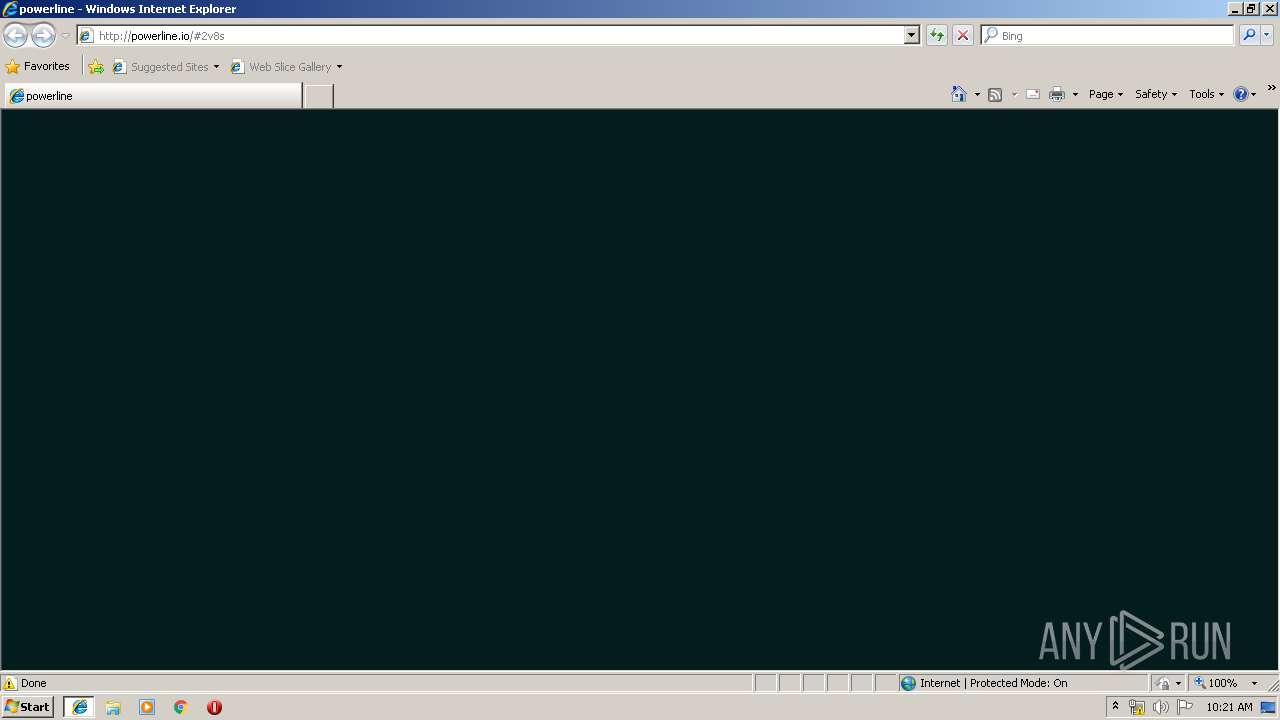Click the browser Back arrow button
Screen dimensions: 1280x720
(x=15, y=36)
